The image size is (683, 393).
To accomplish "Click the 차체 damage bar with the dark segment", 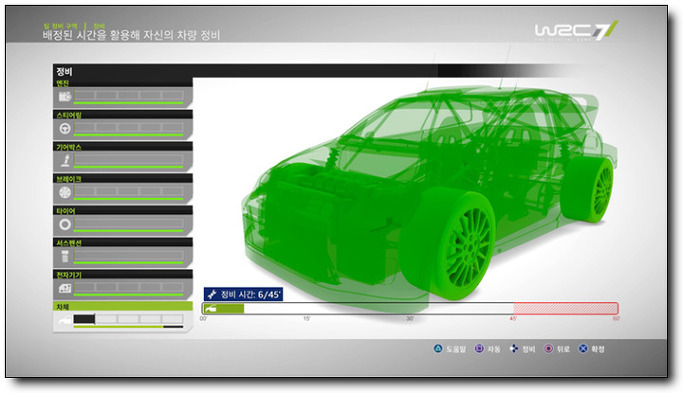I will (x=128, y=320).
